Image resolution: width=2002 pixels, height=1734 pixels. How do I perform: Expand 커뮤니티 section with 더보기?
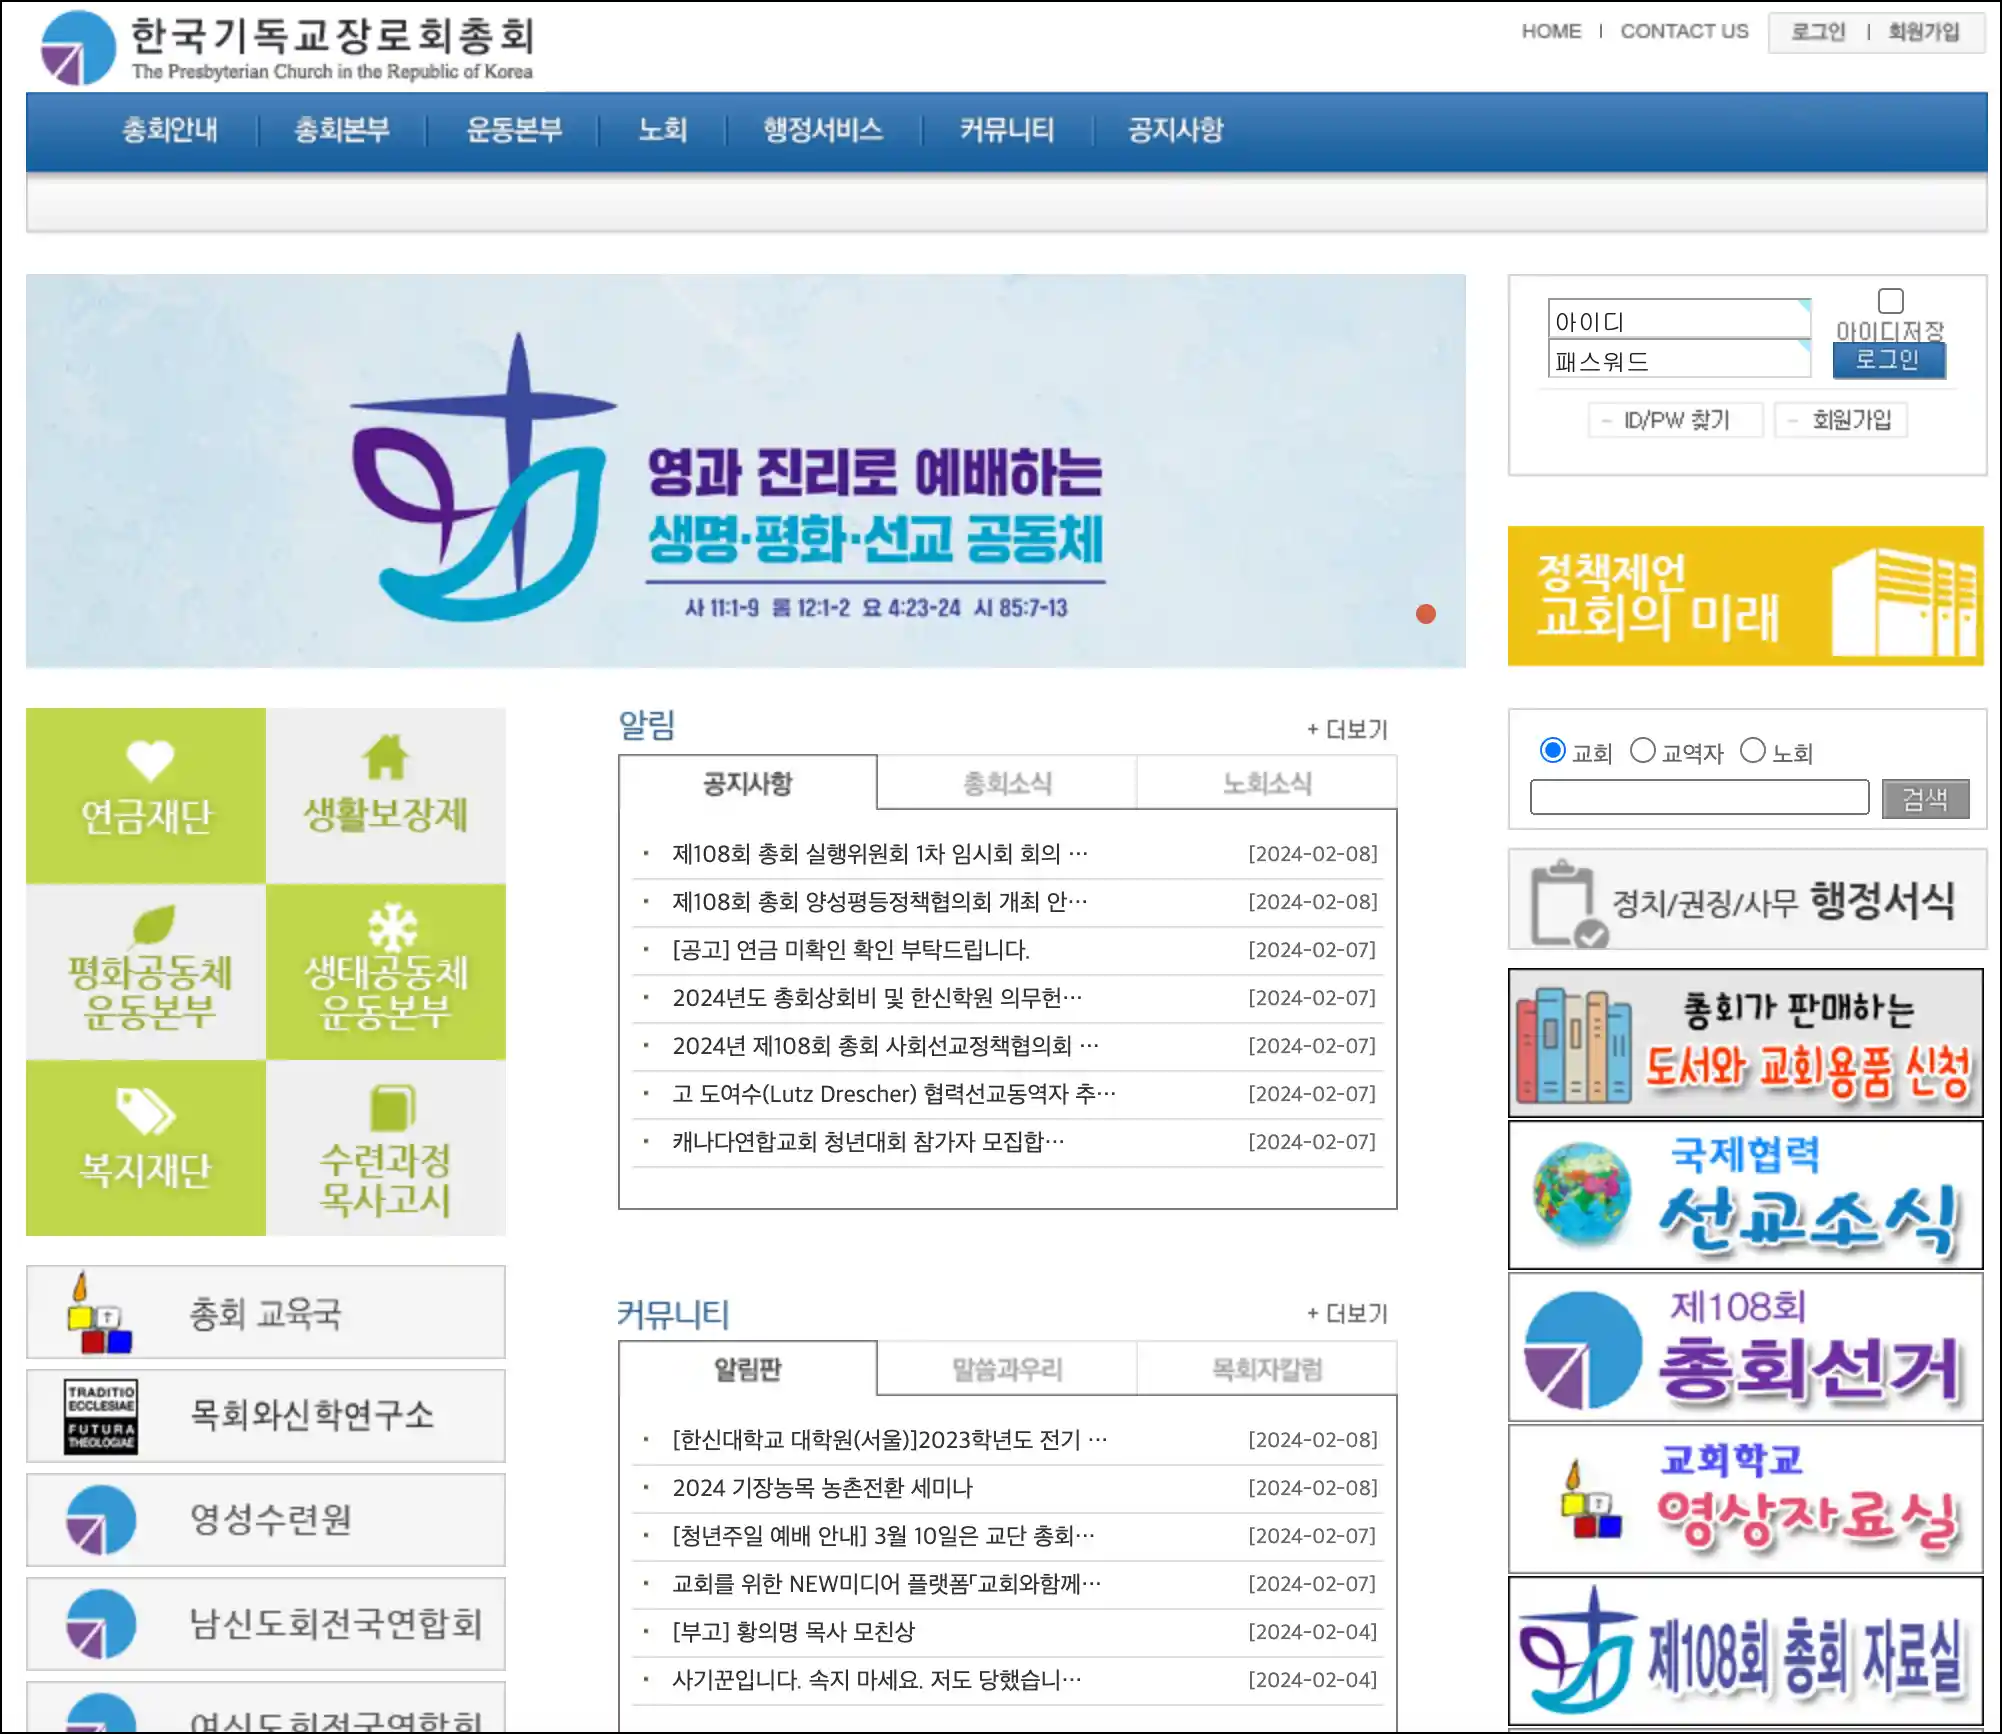1347,1313
